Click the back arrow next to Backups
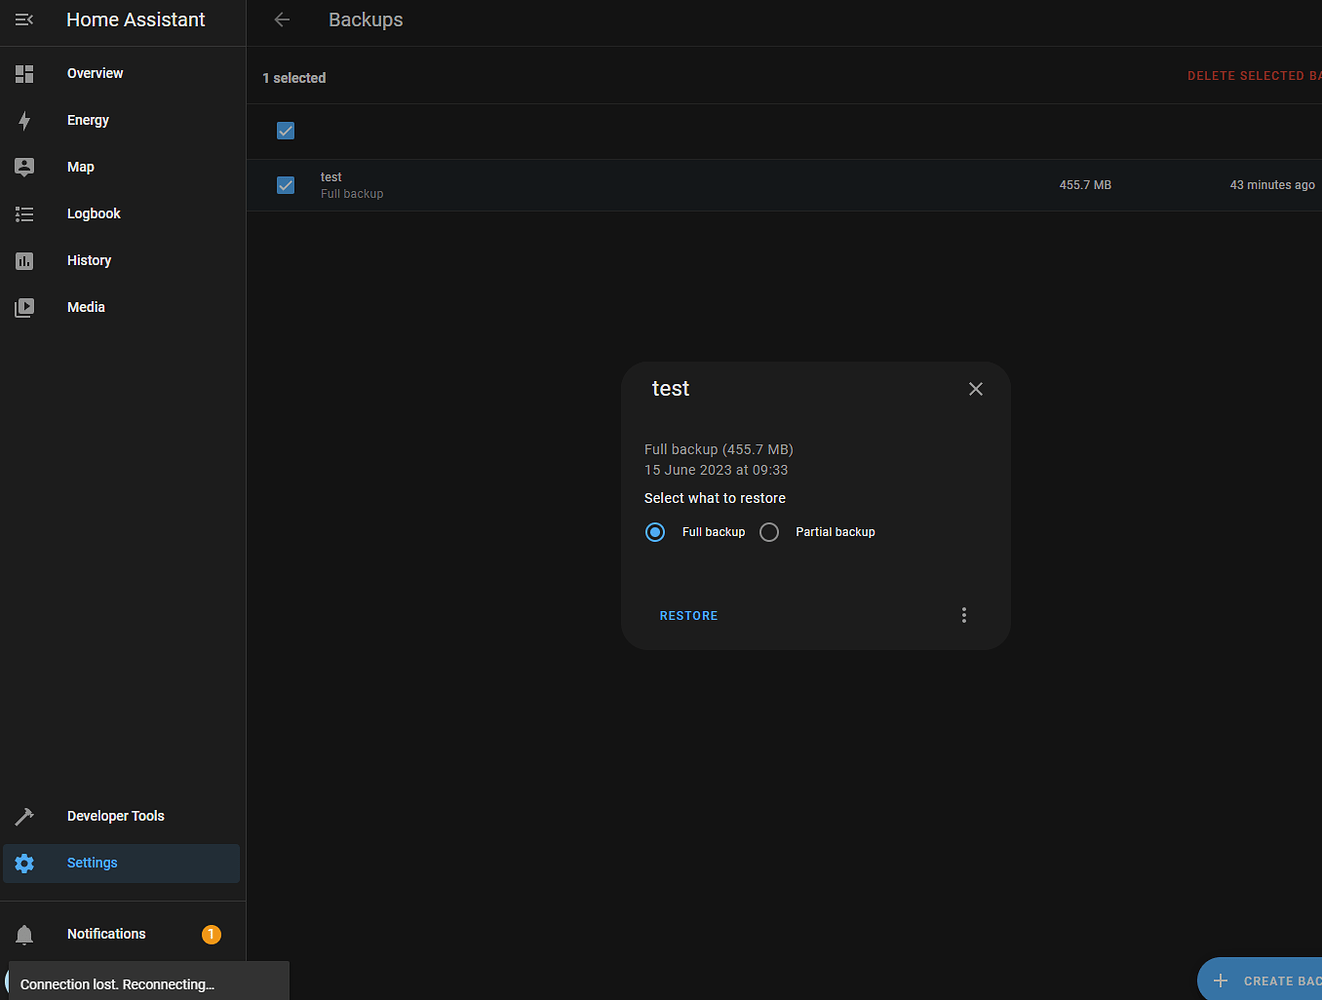1322x1000 pixels. pos(281,19)
